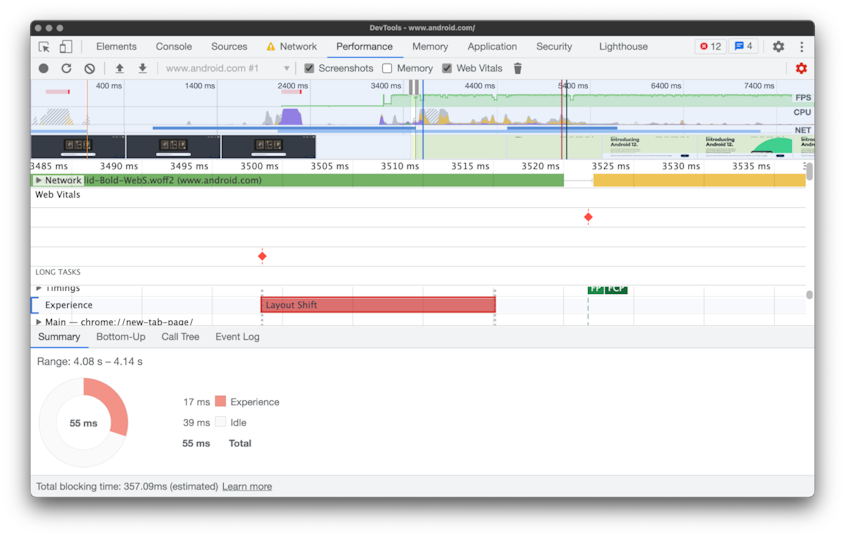Click the inspect element picker icon
This screenshot has width=845, height=537.
44,47
